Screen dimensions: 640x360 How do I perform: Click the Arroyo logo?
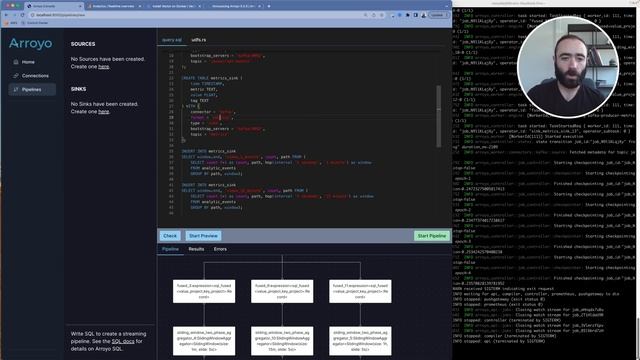coord(31,43)
